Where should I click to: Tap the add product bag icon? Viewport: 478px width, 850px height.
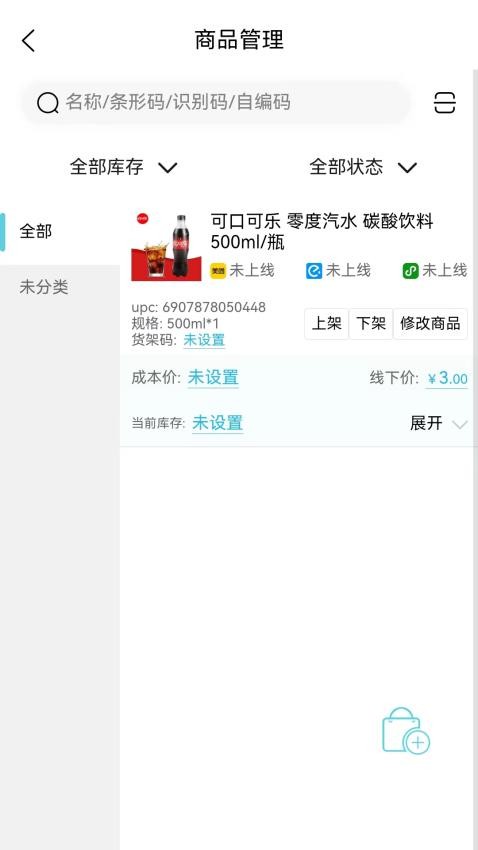pyautogui.click(x=406, y=731)
